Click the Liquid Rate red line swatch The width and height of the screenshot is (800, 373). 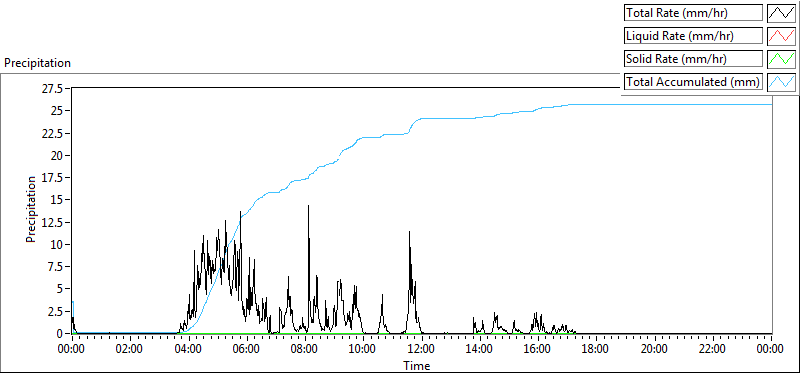[x=782, y=35]
